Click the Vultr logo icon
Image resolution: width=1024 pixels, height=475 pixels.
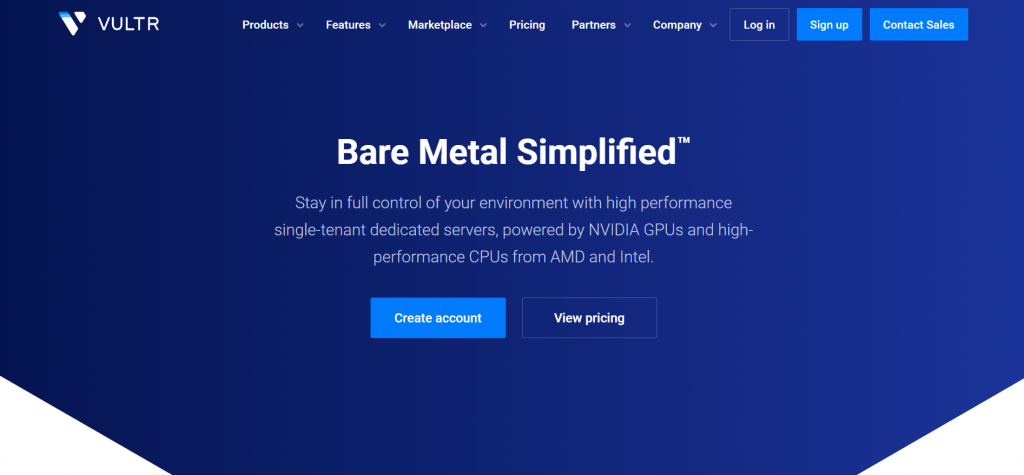72,24
